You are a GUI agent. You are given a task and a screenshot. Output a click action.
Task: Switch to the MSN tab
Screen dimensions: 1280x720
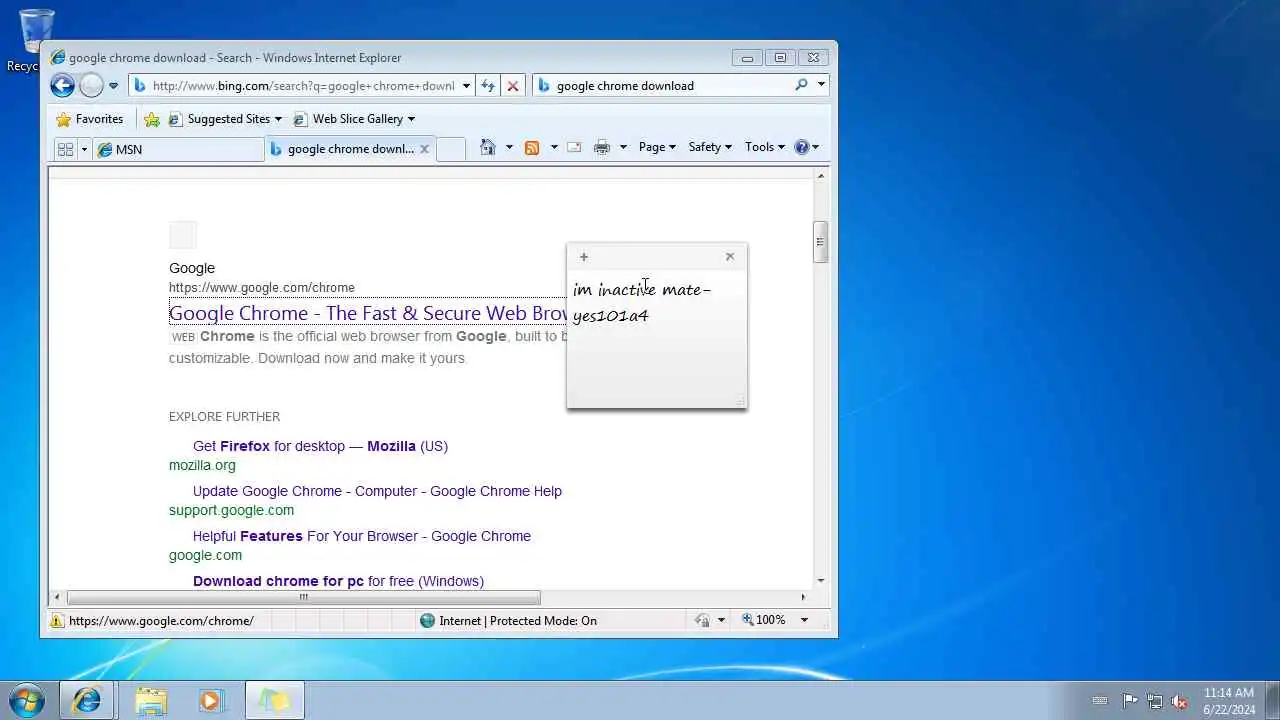[179, 149]
